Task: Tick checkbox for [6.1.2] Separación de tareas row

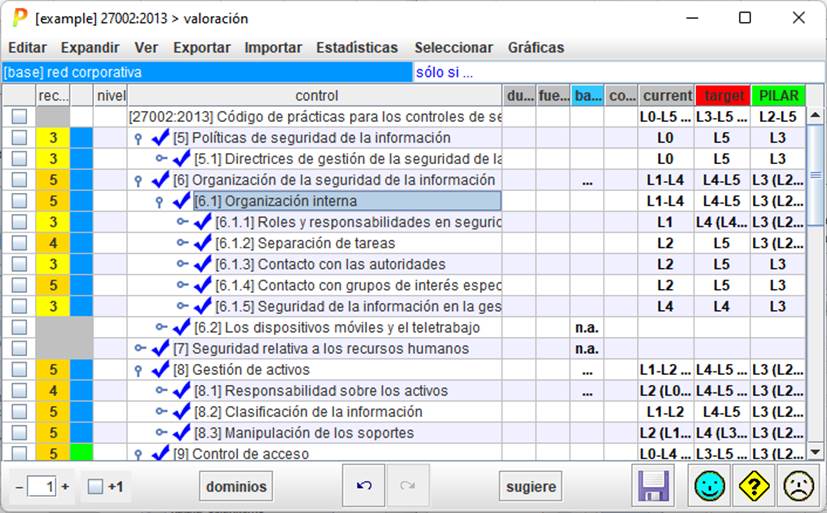Action: [19, 243]
